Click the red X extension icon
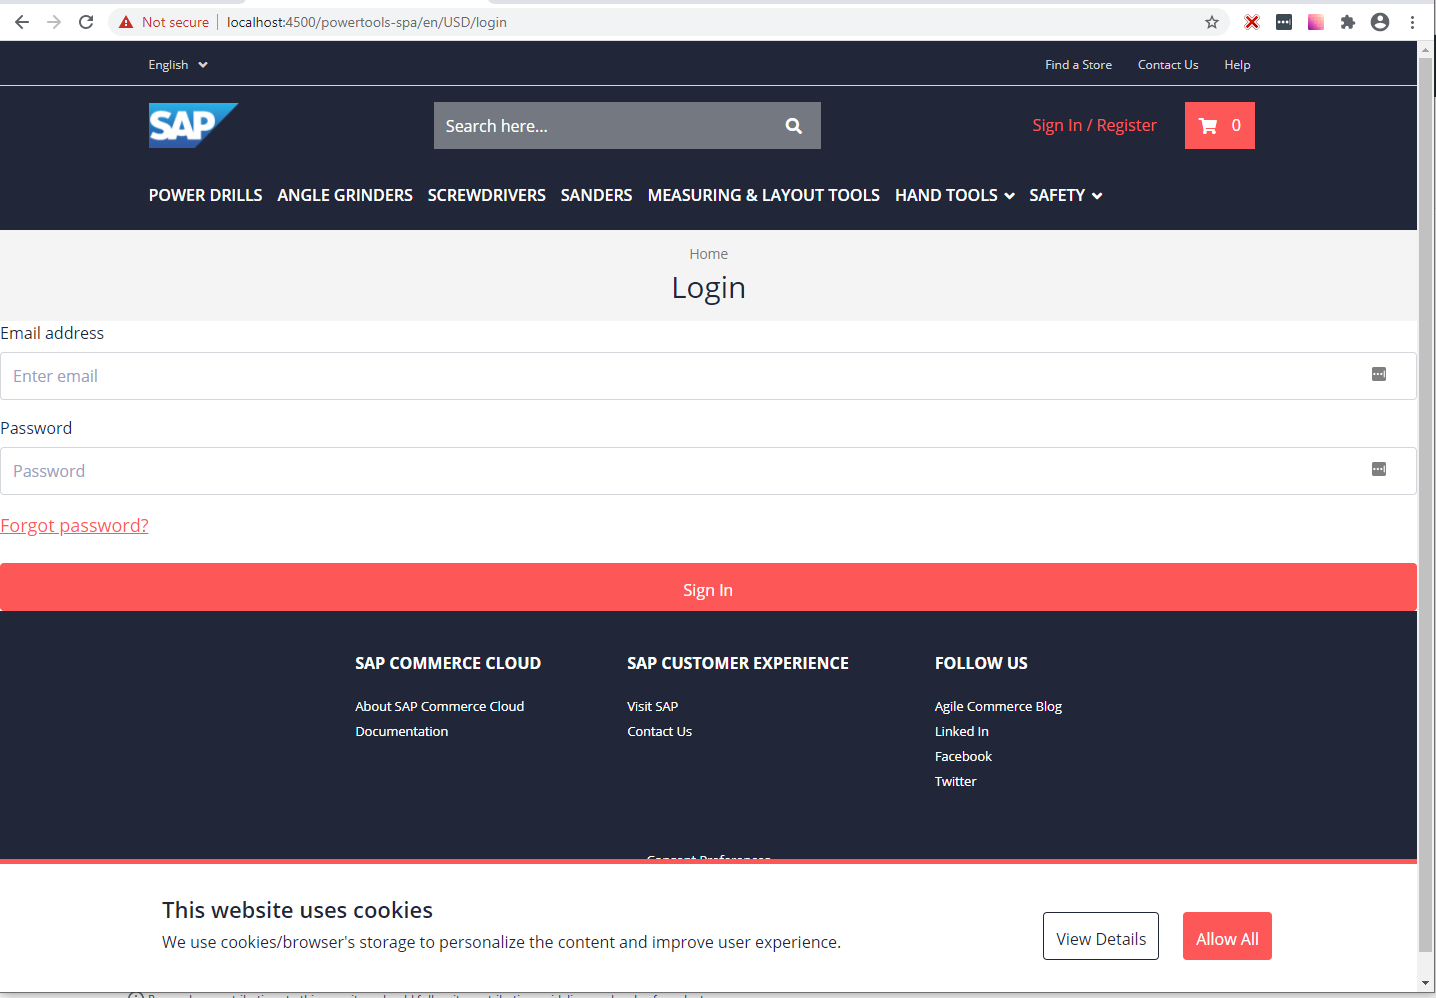The width and height of the screenshot is (1436, 998). click(x=1252, y=22)
